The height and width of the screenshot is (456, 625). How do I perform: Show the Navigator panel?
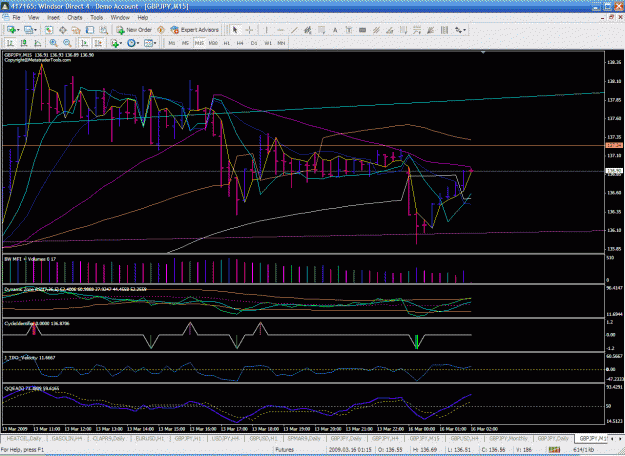[x=76, y=30]
